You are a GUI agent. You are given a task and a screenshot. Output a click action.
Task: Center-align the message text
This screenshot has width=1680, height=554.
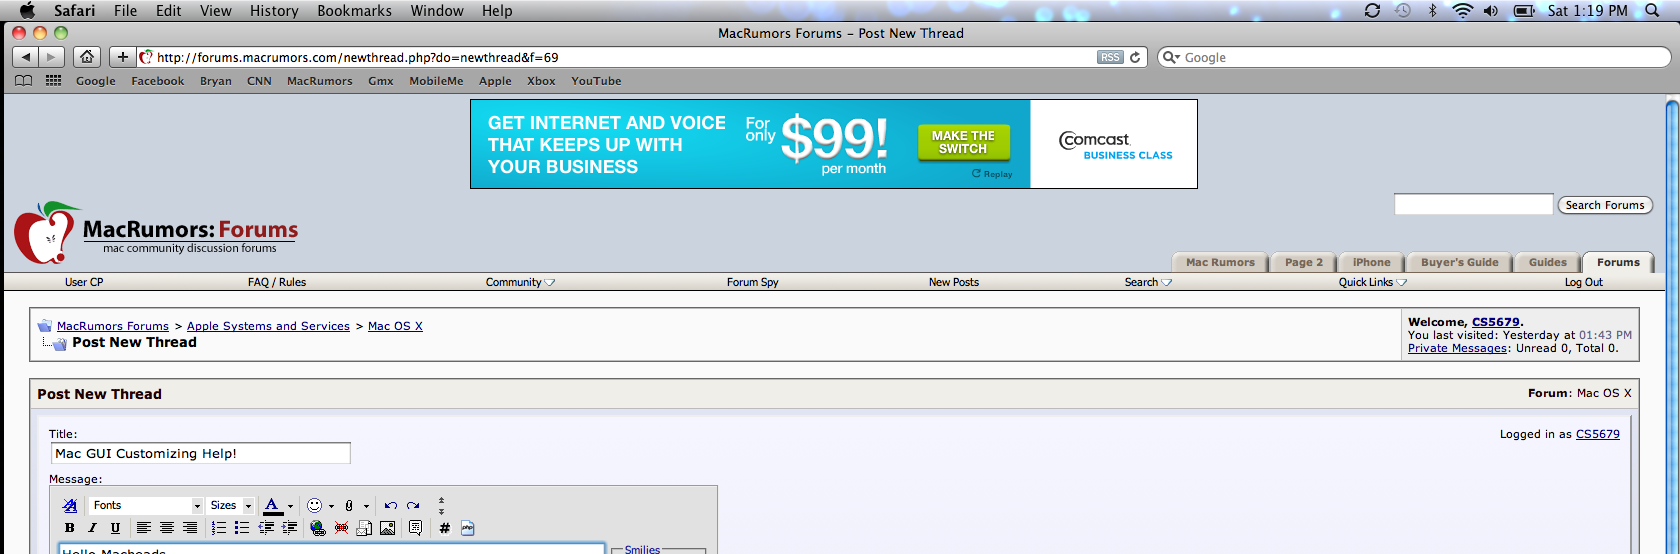point(167,528)
